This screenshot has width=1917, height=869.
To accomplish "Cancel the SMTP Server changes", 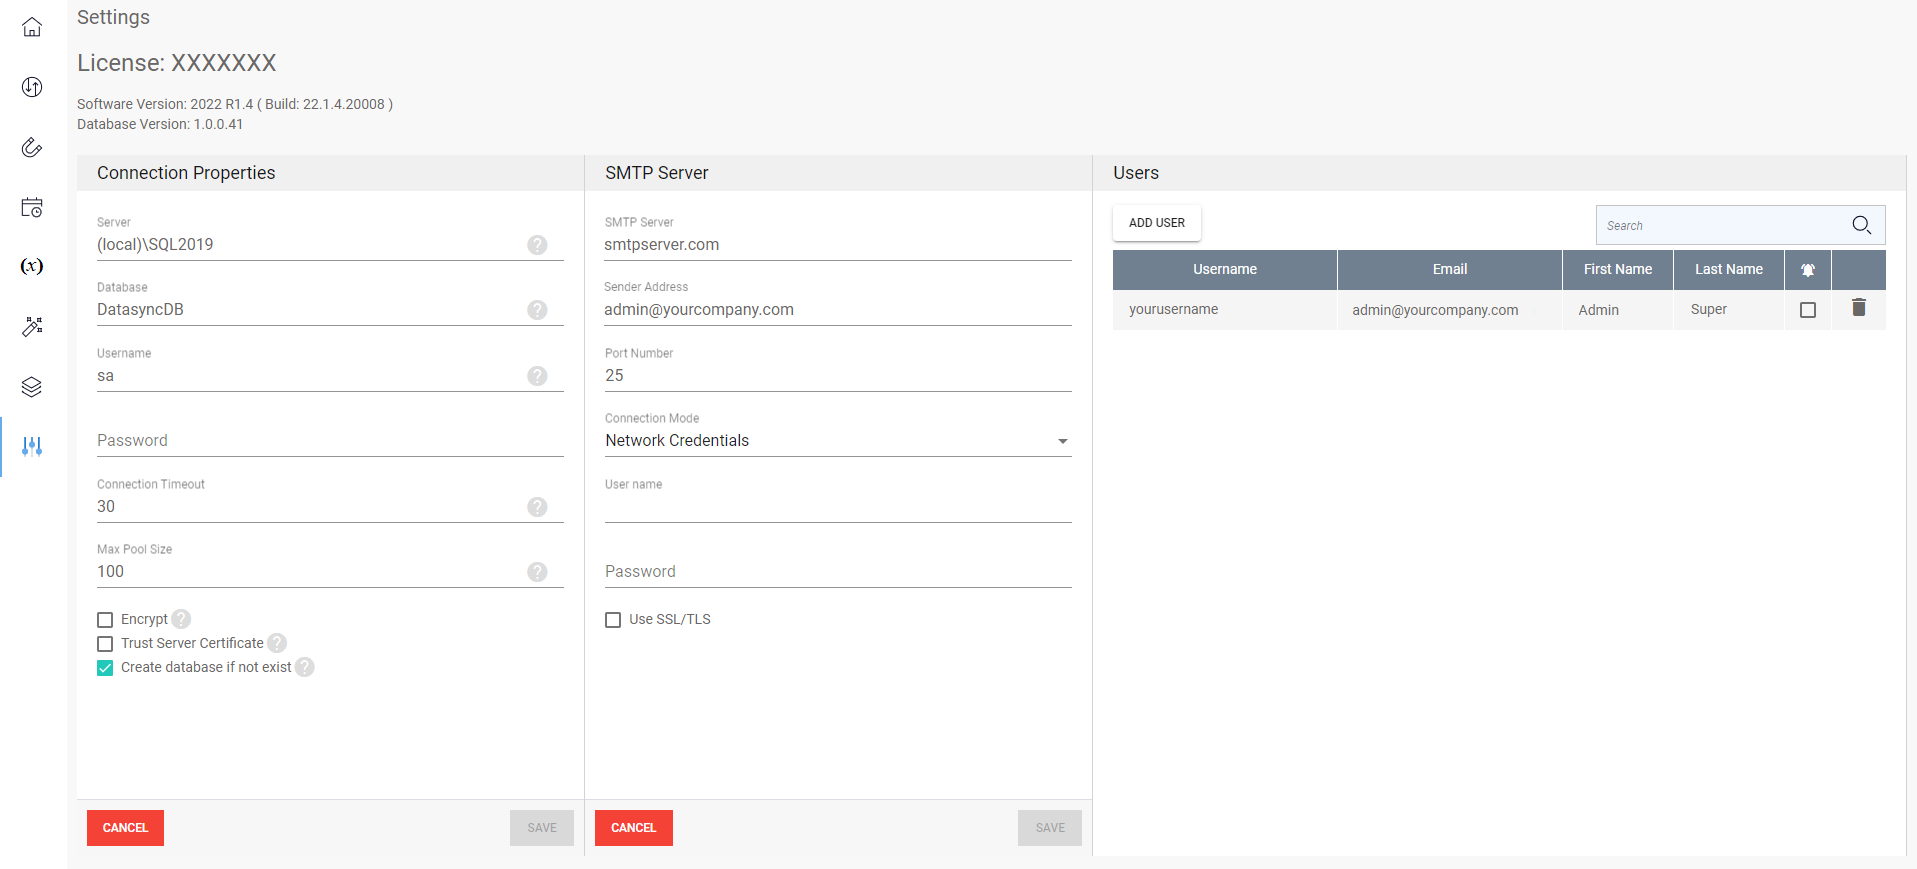I will [x=633, y=828].
